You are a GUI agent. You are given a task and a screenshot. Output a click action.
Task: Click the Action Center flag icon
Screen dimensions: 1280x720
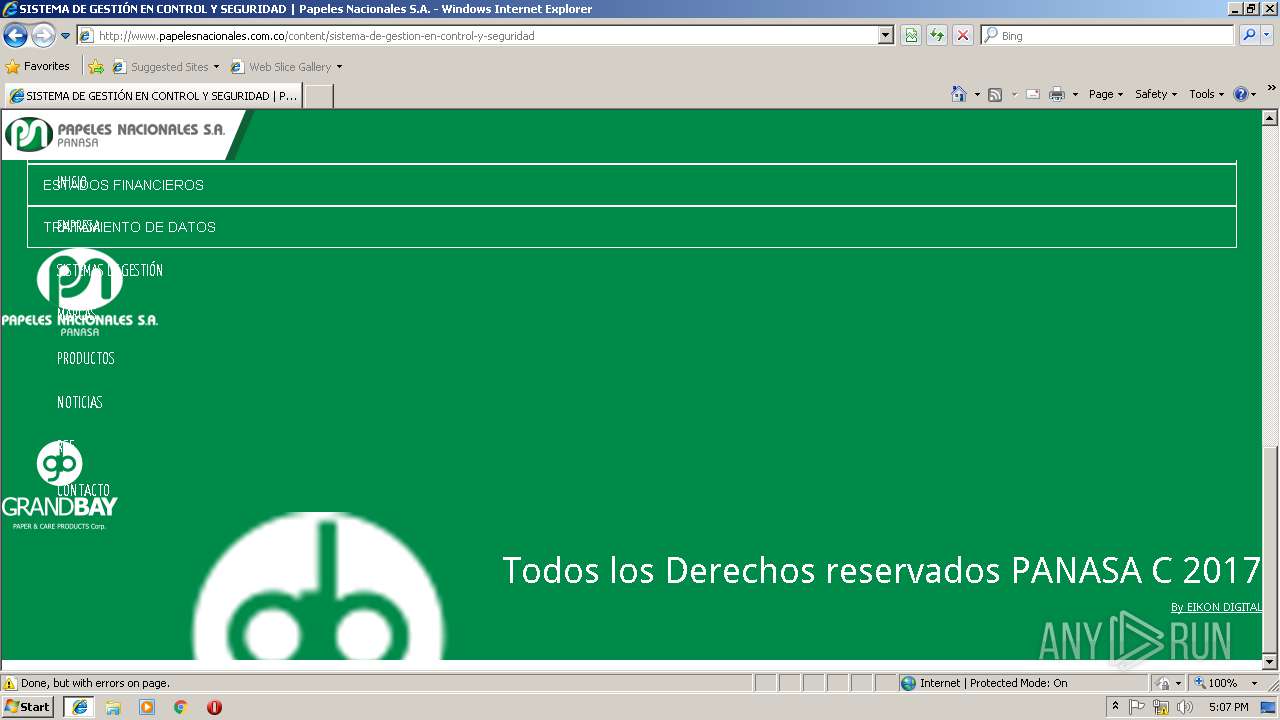[x=1137, y=707]
